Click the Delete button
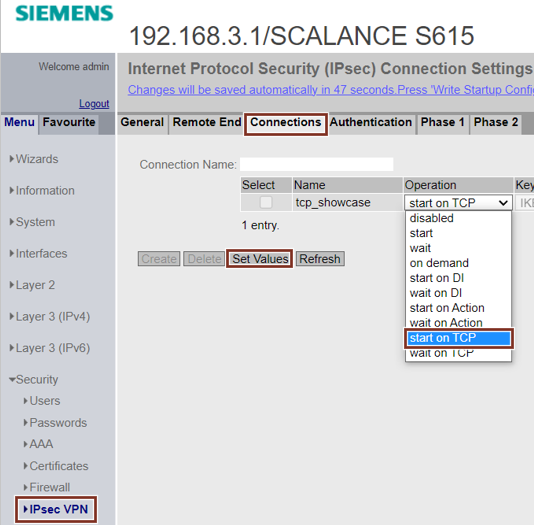Viewport: 534px width, 525px height. click(204, 259)
